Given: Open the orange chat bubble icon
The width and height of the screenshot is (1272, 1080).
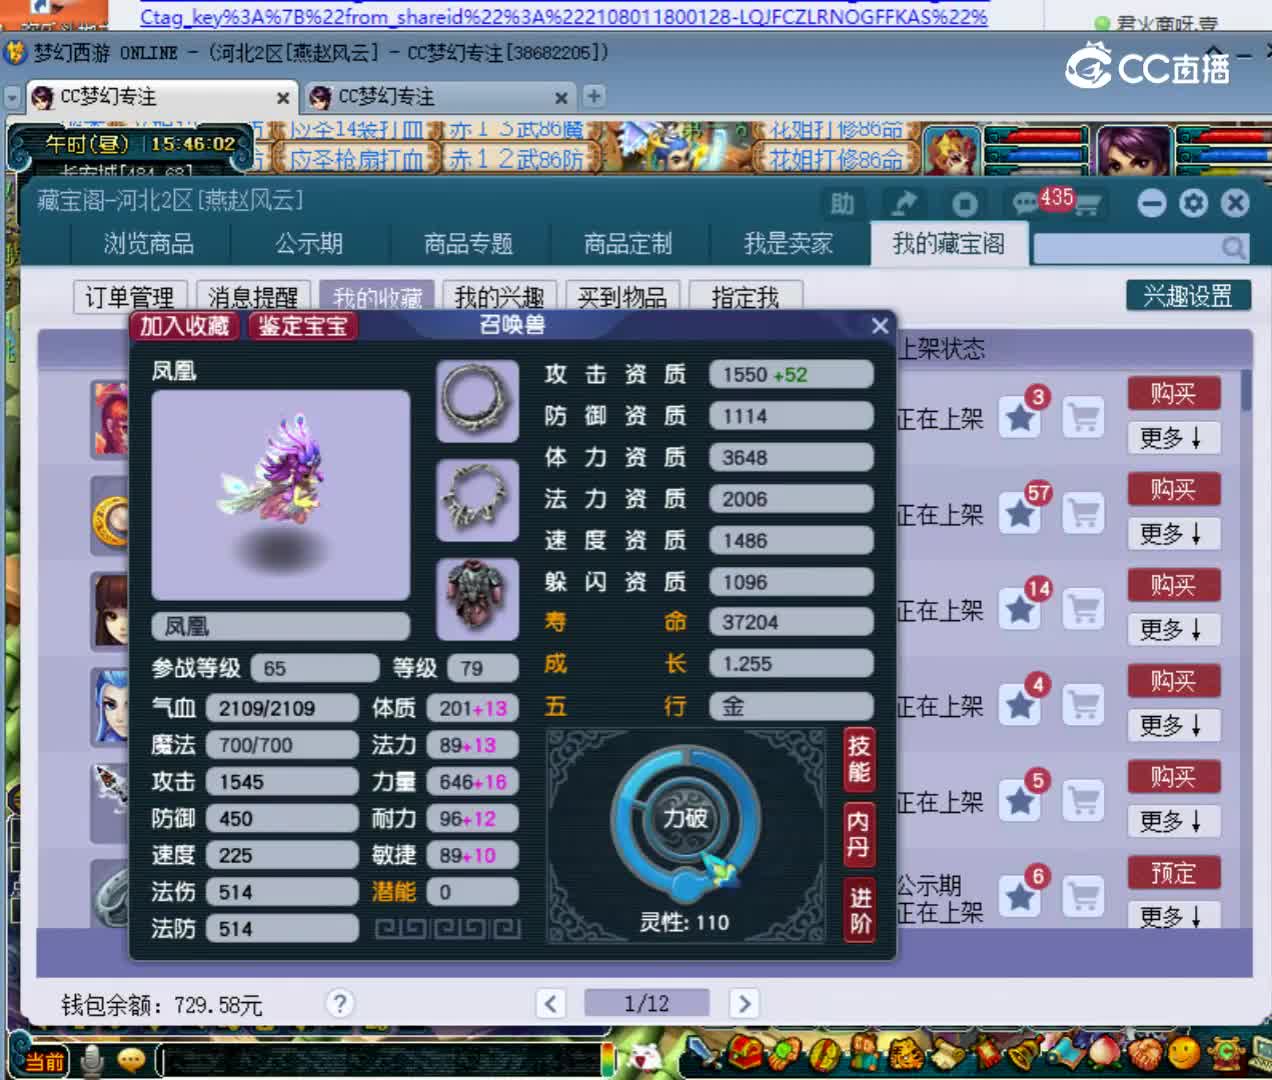Looking at the screenshot, I should [131, 1060].
